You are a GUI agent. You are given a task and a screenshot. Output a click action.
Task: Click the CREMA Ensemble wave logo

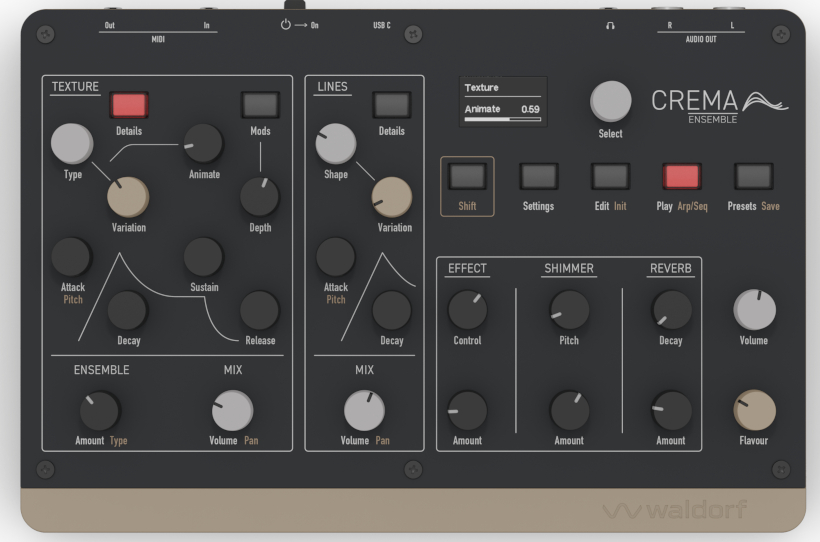[x=766, y=101]
